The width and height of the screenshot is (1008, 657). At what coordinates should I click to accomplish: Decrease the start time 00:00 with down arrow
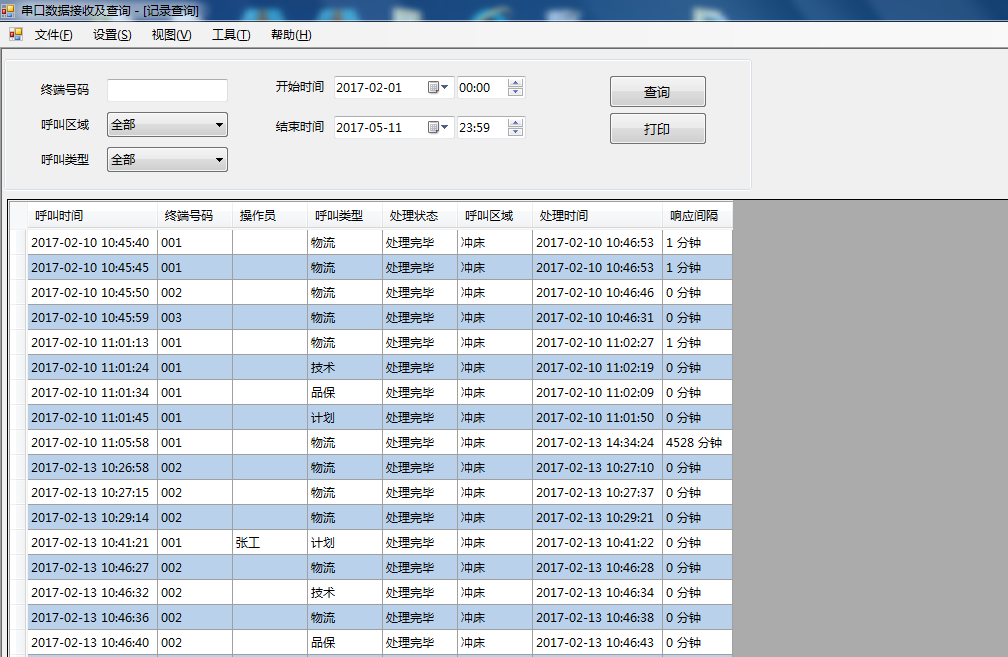515,92
